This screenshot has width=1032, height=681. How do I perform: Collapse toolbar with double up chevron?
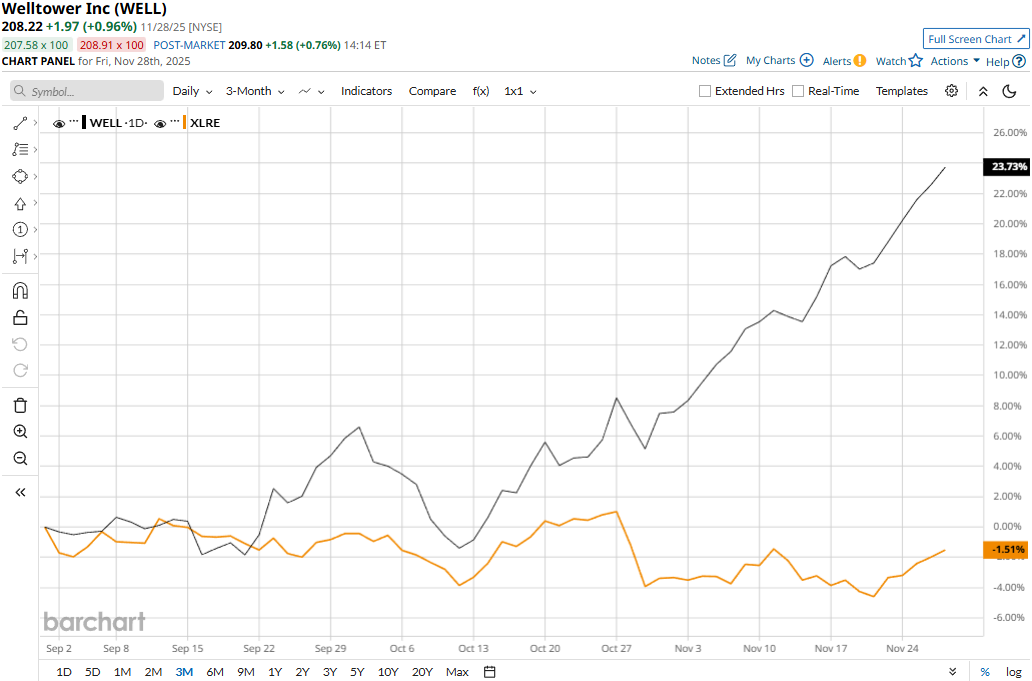(x=983, y=91)
